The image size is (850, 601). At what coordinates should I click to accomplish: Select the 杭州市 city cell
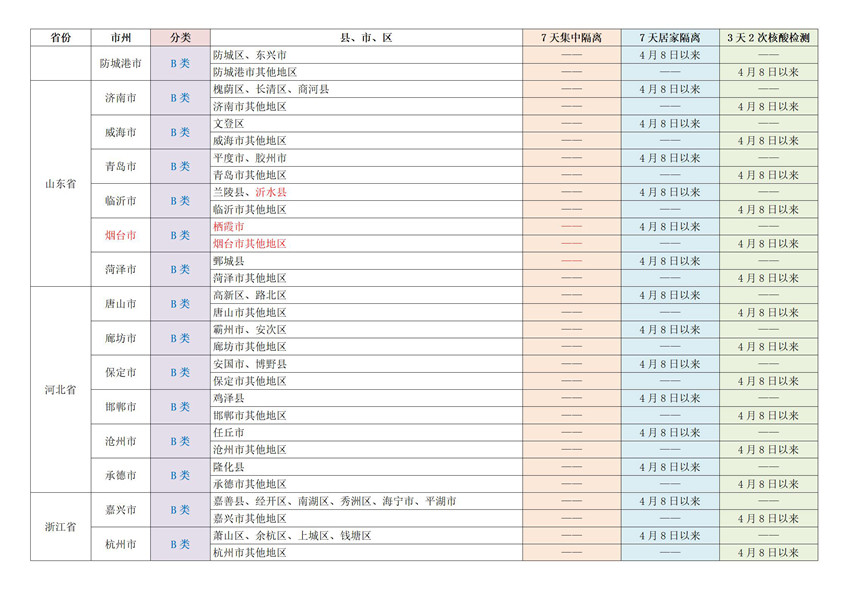tap(120, 544)
